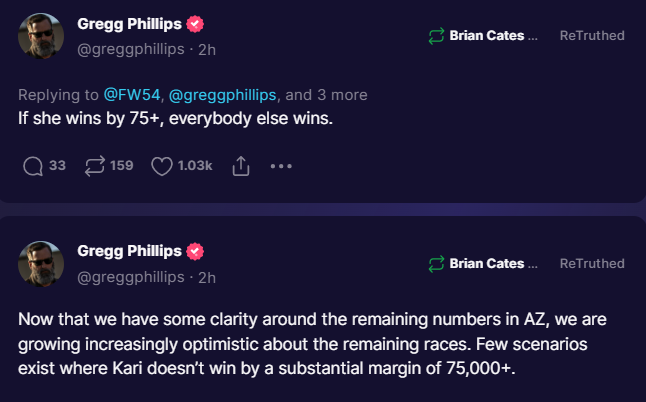Click the green ReTruthed icon, second post

435,264
